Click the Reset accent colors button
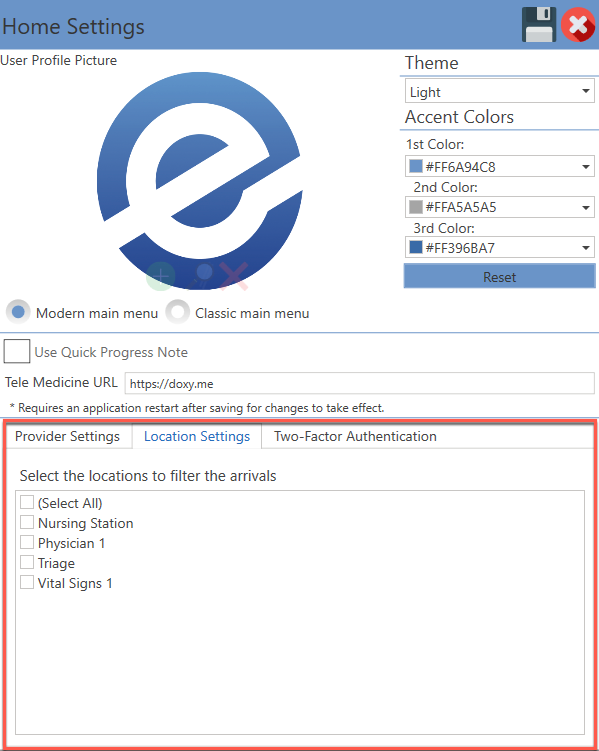 (500, 276)
